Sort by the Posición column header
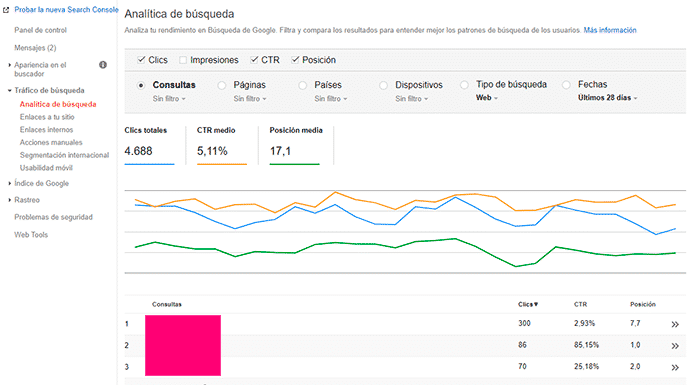Image resolution: width=700 pixels, height=385 pixels. tap(643, 304)
